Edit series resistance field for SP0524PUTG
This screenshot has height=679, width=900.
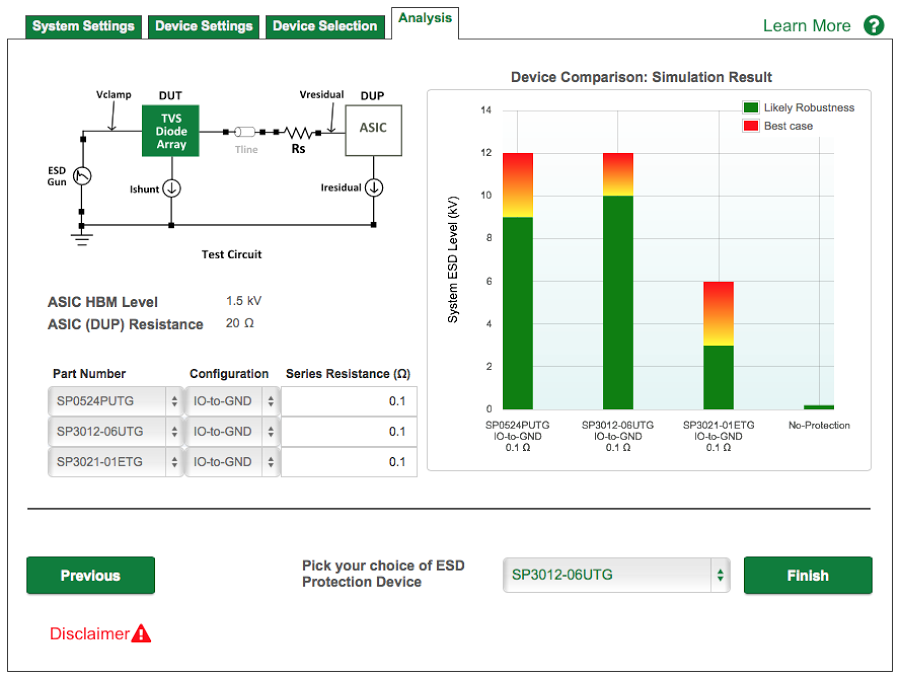point(348,401)
